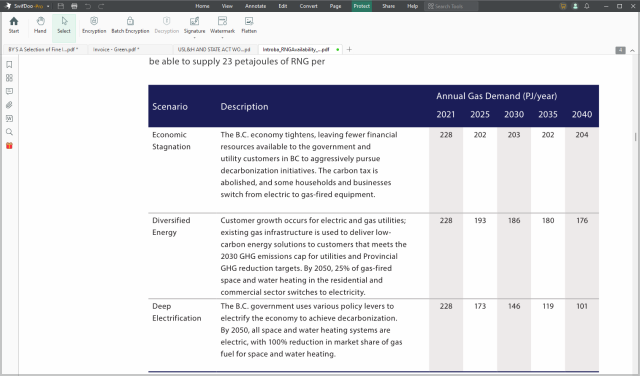This screenshot has width=640, height=376.
Task: Open the shopping cart purchase icon
Action: [563, 6]
